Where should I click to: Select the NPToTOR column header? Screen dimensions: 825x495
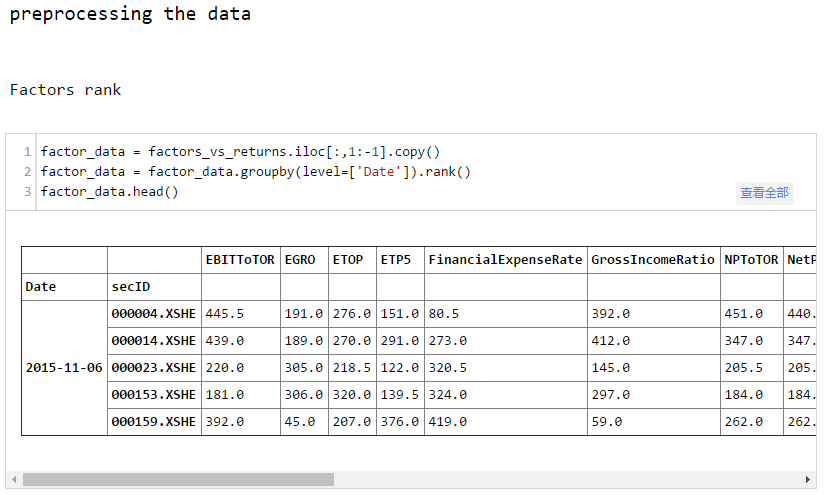pyautogui.click(x=750, y=260)
